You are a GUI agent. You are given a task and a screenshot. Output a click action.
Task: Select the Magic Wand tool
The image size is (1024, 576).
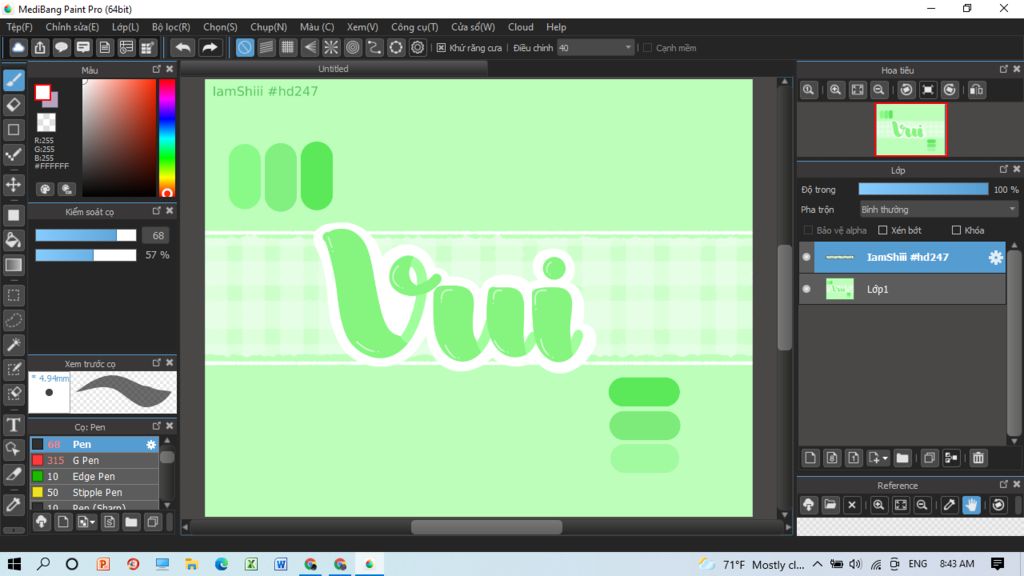[x=14, y=345]
